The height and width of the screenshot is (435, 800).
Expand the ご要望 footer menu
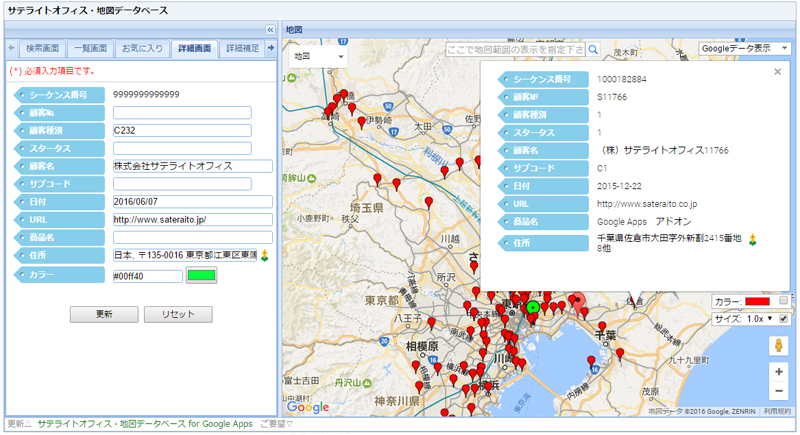coord(277,424)
